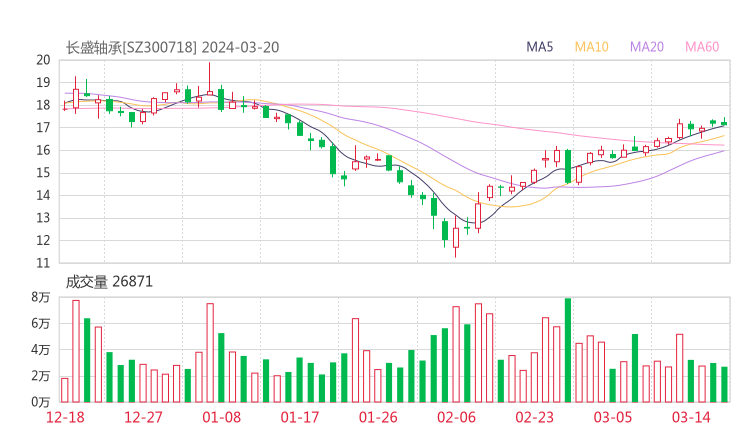This screenshot has width=740, height=440.
Task: Select the 02-23 date label
Action: 535,418
